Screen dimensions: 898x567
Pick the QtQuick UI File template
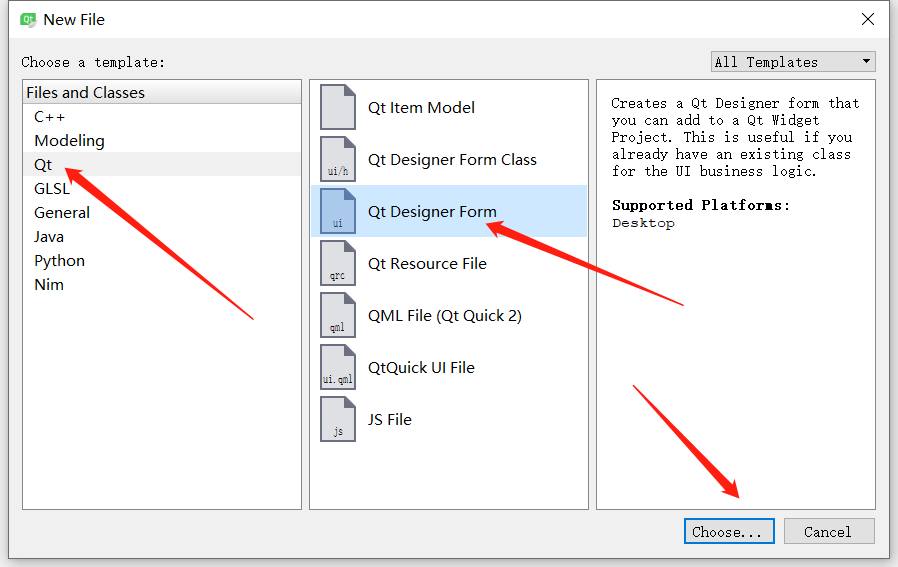[x=449, y=367]
